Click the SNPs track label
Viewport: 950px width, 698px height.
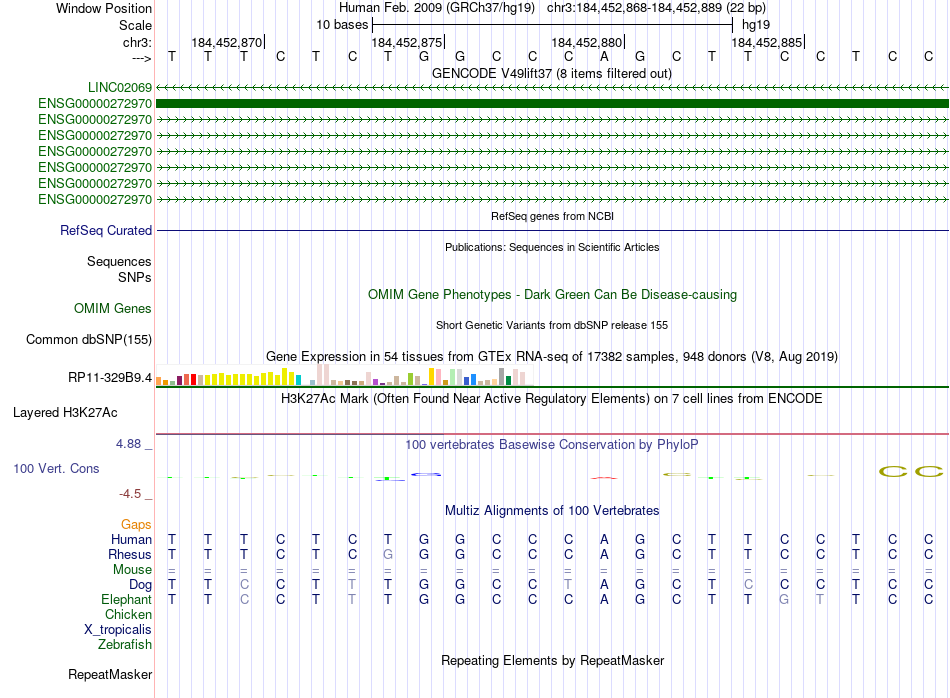135,277
